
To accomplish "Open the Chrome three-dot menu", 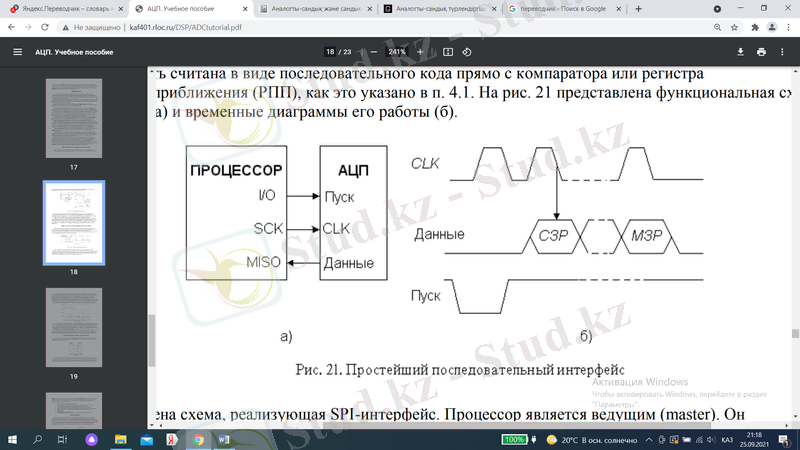I will coord(789,28).
